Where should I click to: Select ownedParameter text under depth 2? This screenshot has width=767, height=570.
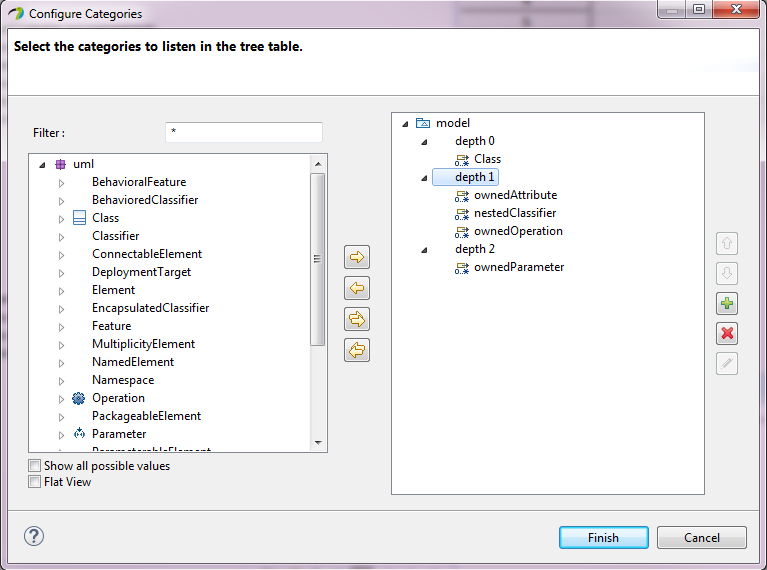[x=519, y=267]
